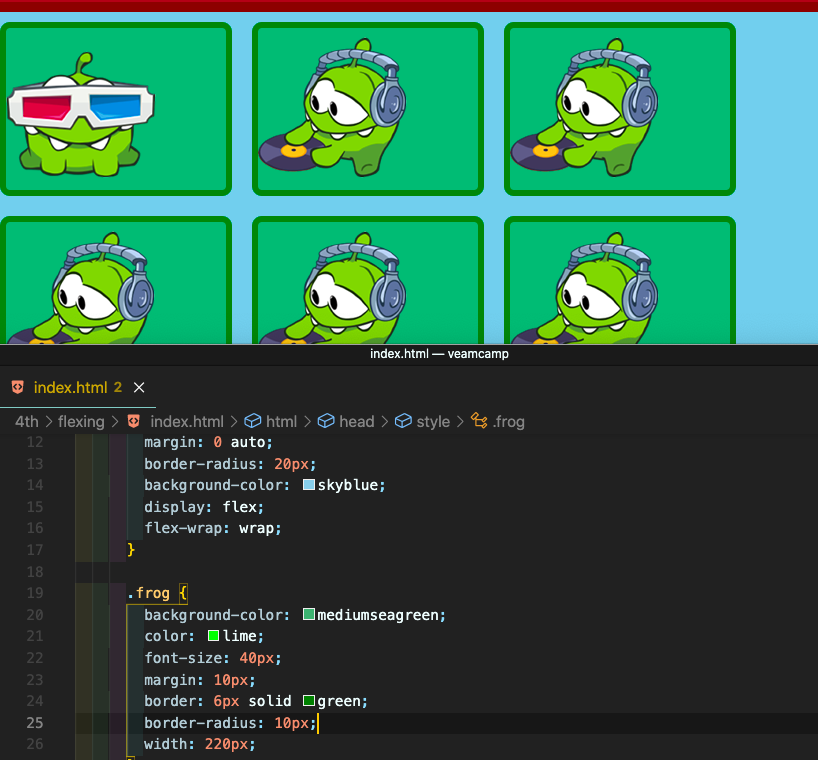Click the style cube icon in breadcrumb
Image resolution: width=818 pixels, height=760 pixels.
click(403, 421)
